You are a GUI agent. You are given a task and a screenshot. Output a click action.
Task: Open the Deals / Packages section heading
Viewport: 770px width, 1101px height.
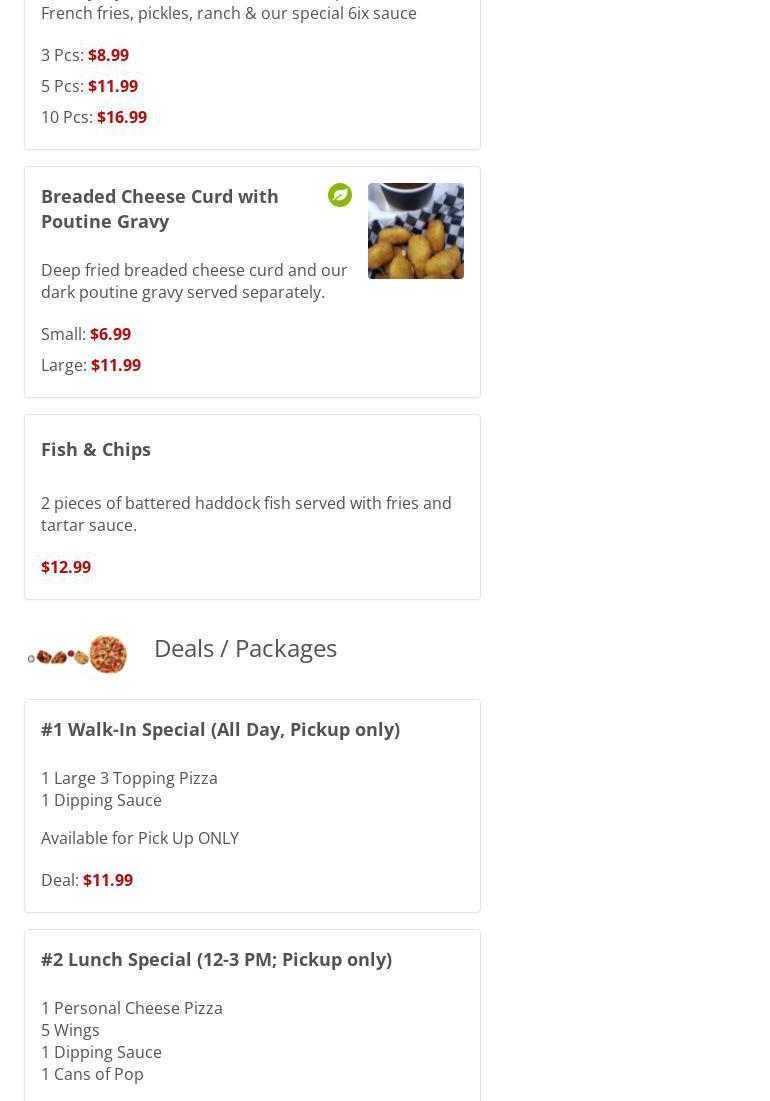click(x=245, y=648)
